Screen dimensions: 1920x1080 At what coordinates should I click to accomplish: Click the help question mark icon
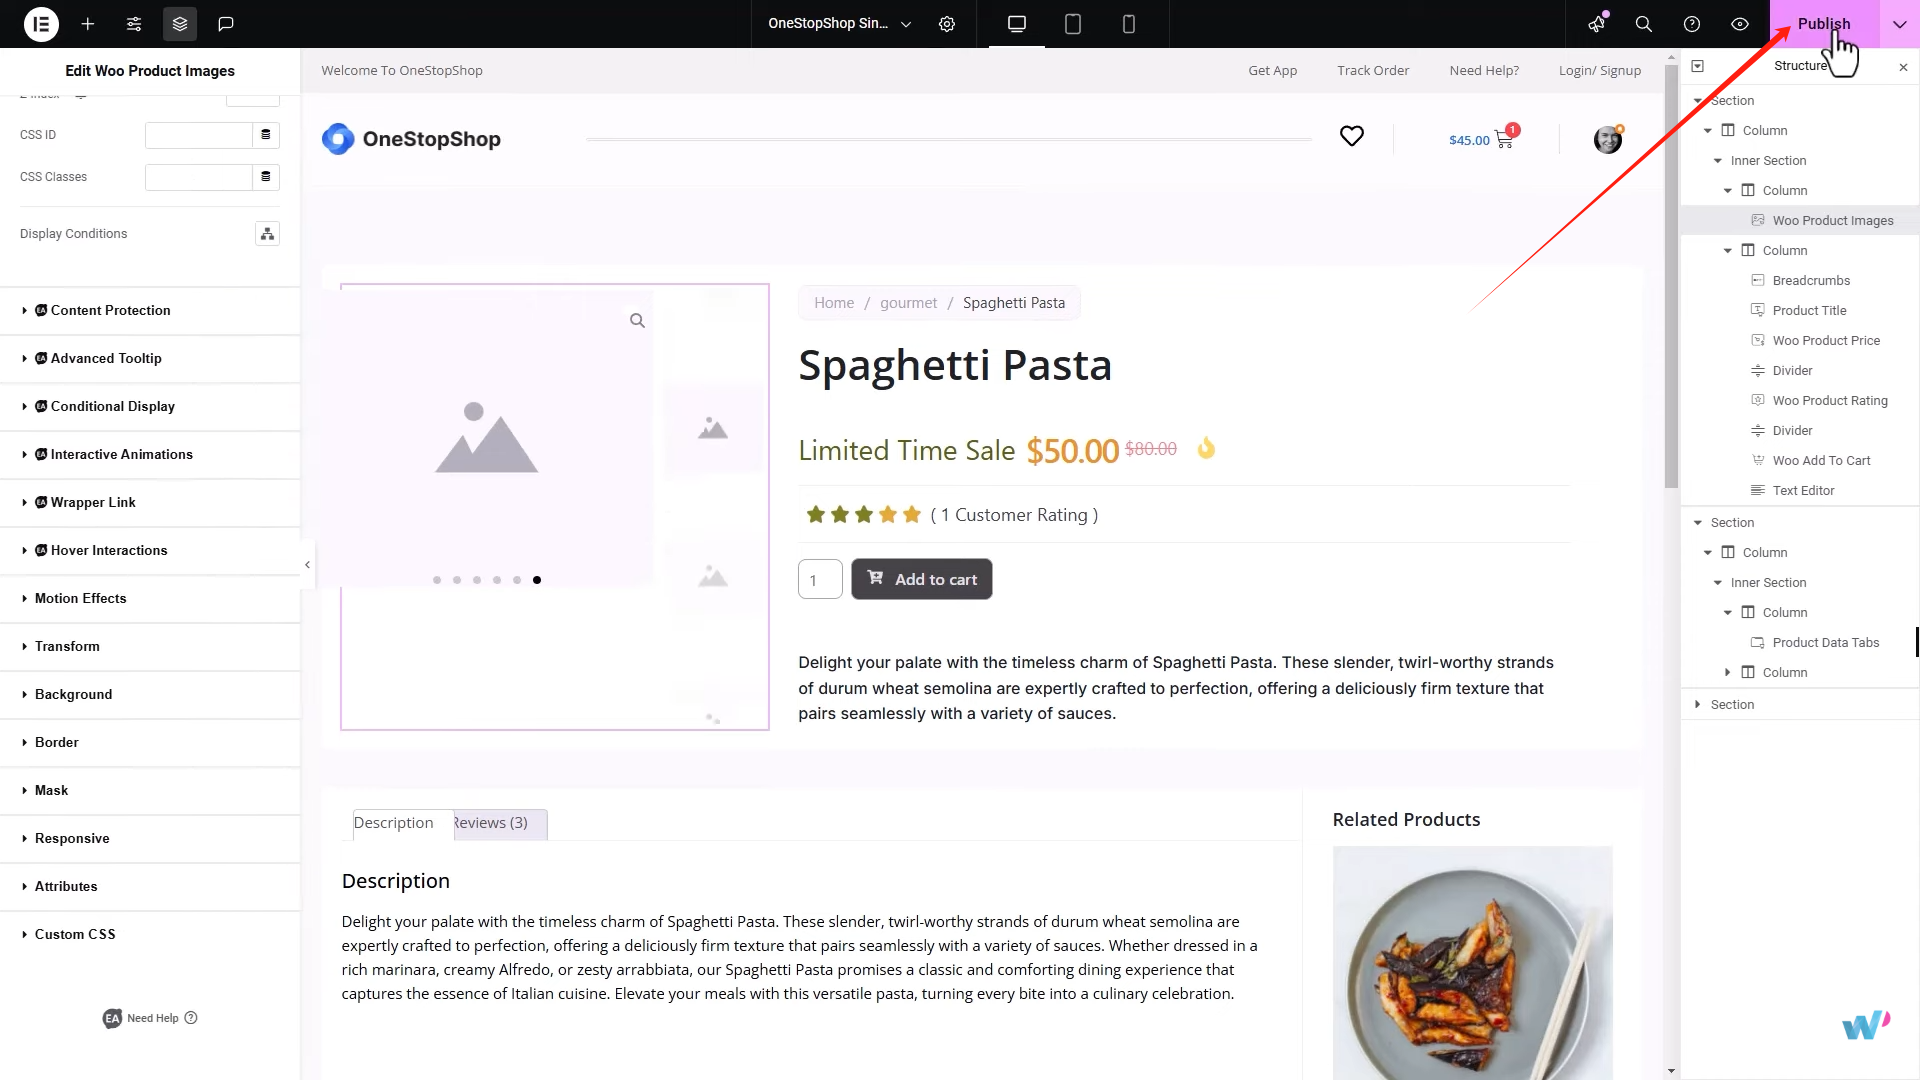(1692, 24)
